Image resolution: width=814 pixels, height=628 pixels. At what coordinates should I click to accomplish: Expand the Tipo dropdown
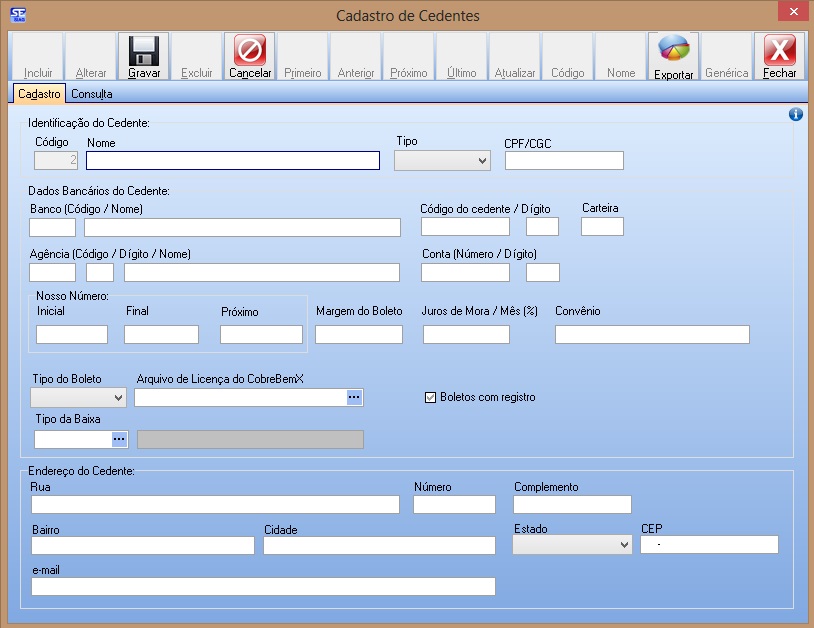pyautogui.click(x=442, y=160)
